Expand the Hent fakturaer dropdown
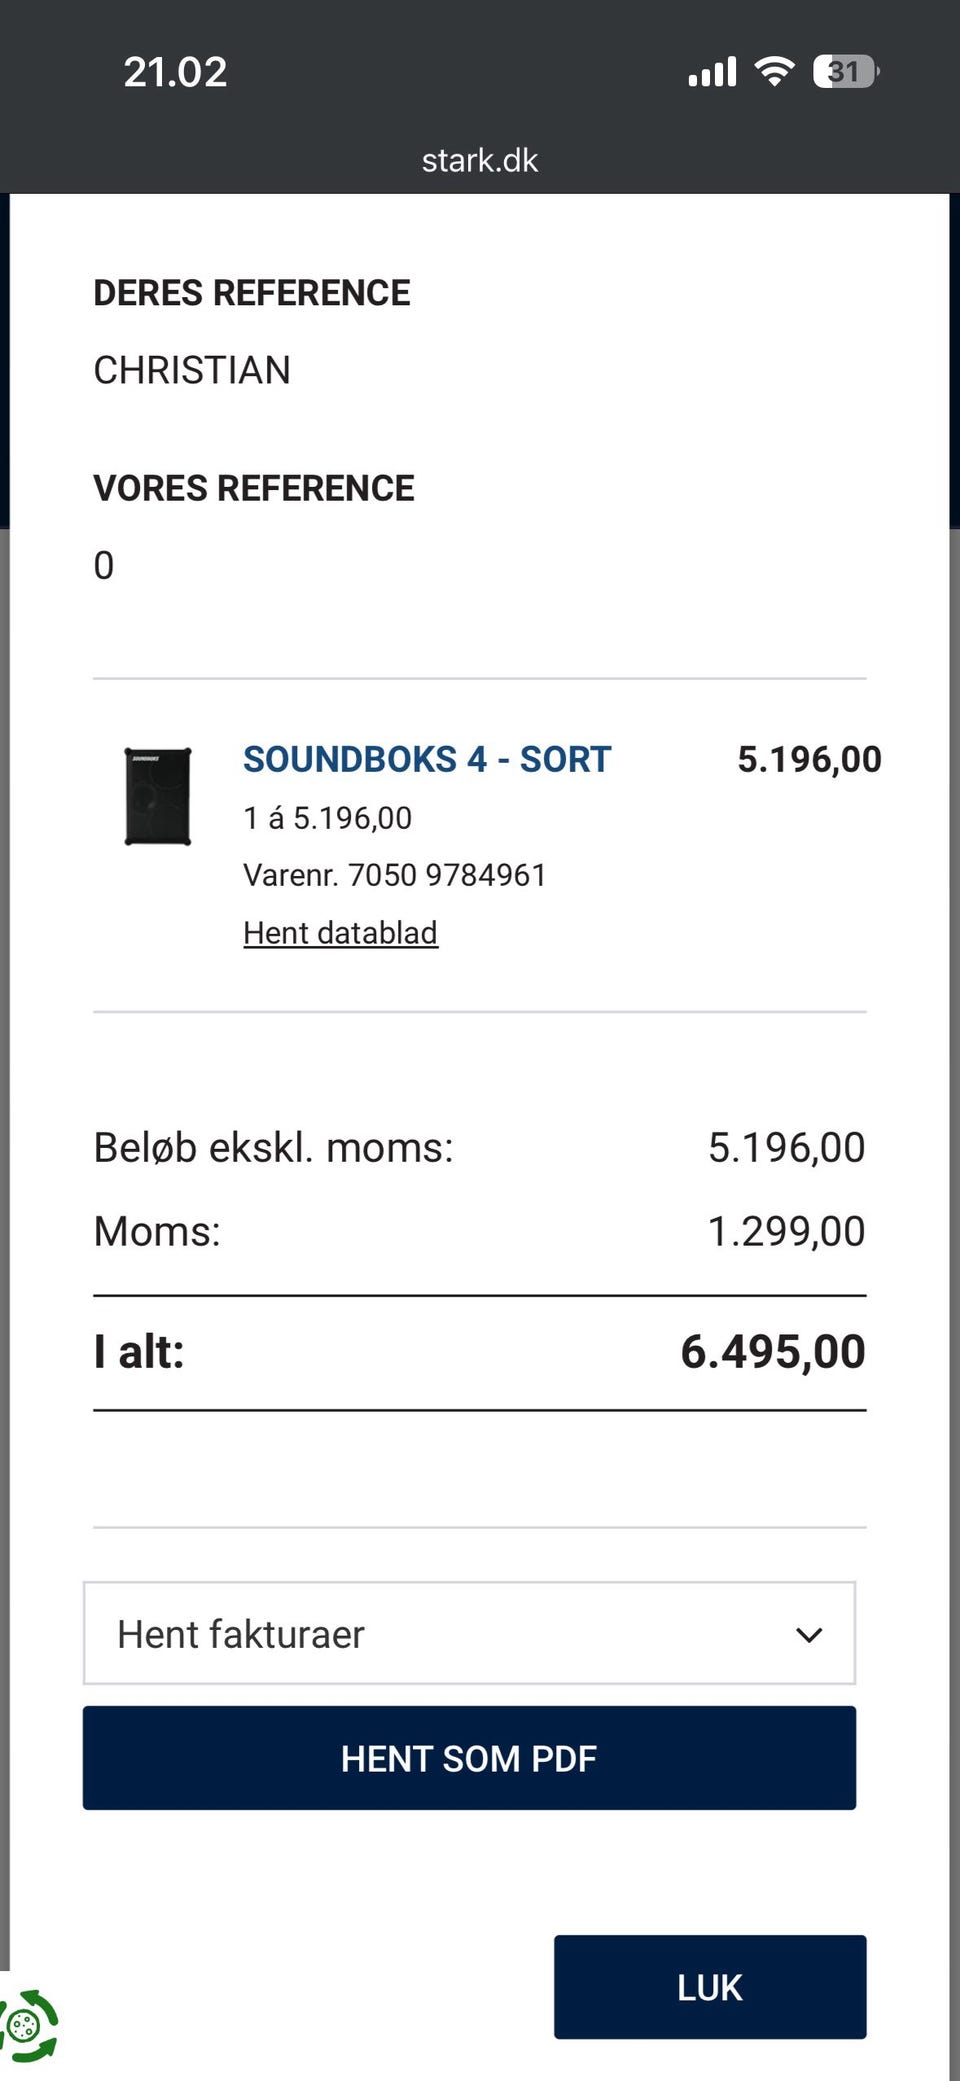 [469, 1633]
